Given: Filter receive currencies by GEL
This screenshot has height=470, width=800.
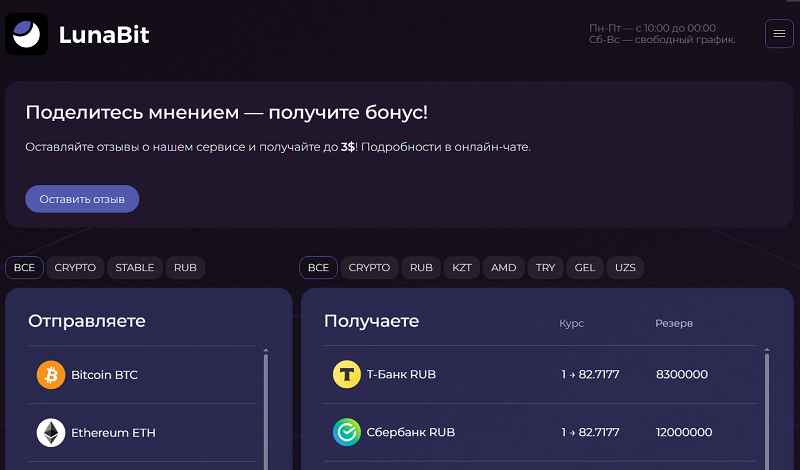Looking at the screenshot, I should point(585,267).
